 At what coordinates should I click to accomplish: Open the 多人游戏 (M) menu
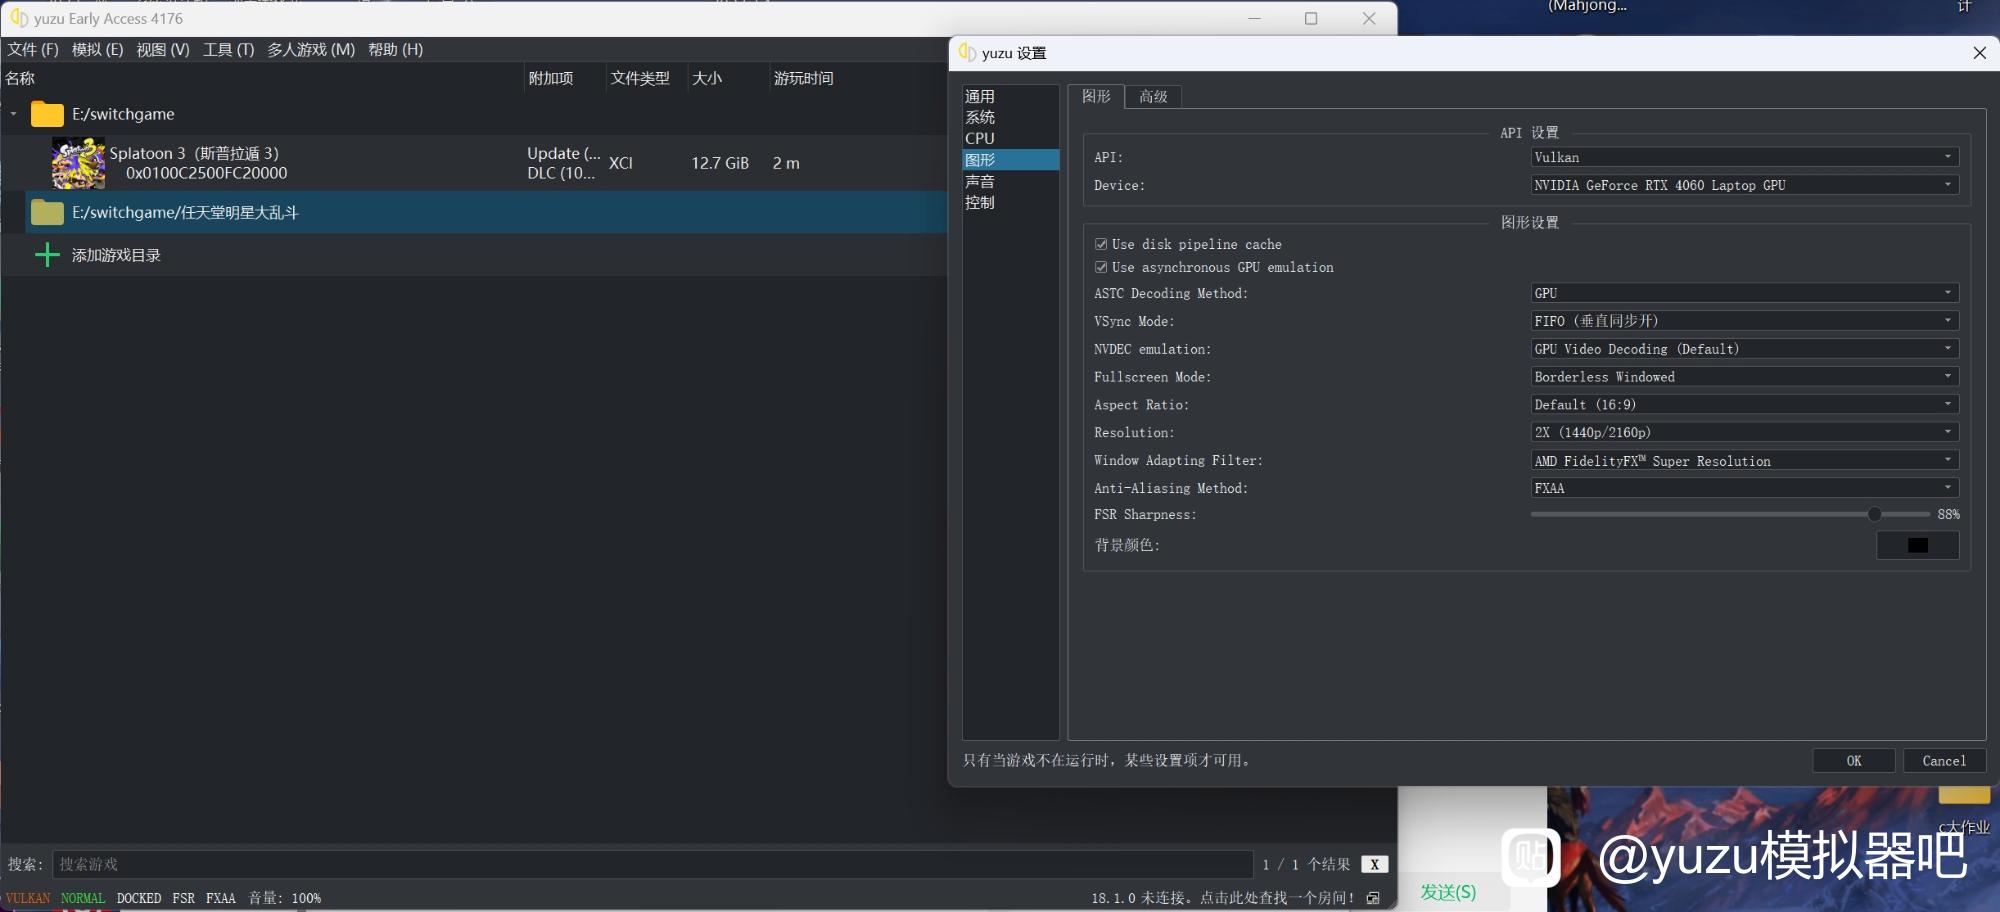(311, 49)
